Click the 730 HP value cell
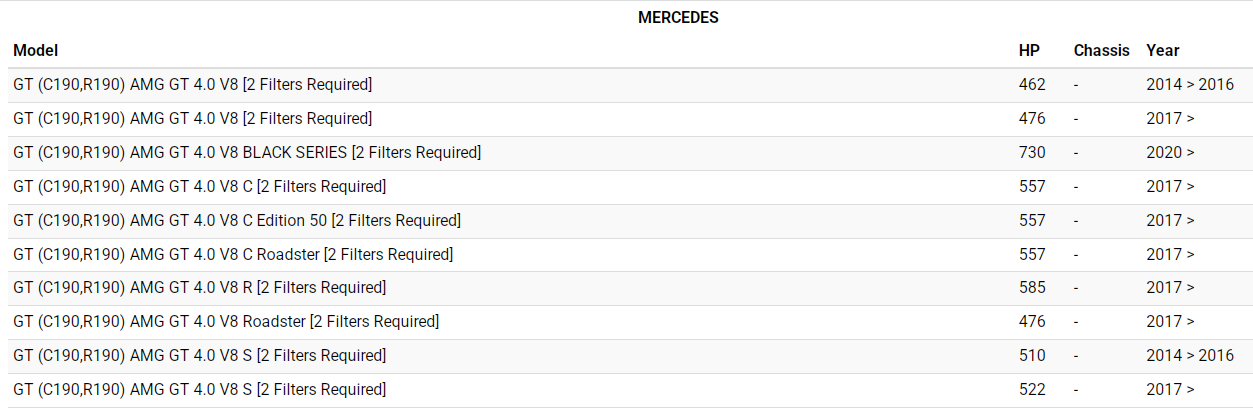Screen dimensions: 1253x410 click(1032, 153)
